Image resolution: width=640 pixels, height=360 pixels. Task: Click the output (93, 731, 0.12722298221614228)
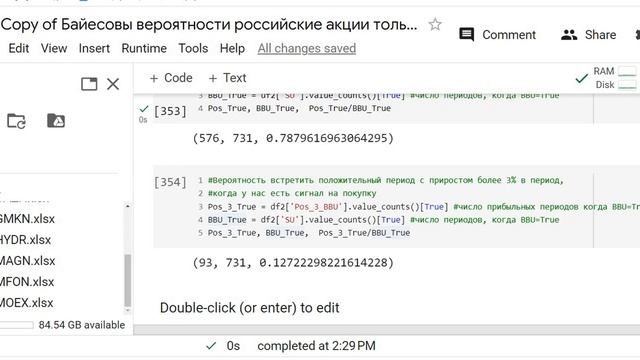[x=293, y=262]
